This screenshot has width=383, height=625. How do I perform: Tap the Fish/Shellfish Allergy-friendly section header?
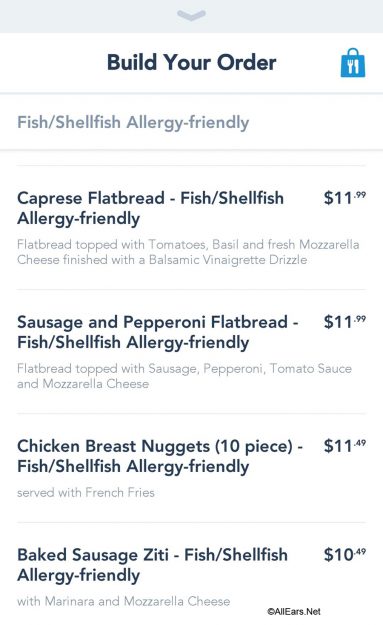[x=133, y=122]
